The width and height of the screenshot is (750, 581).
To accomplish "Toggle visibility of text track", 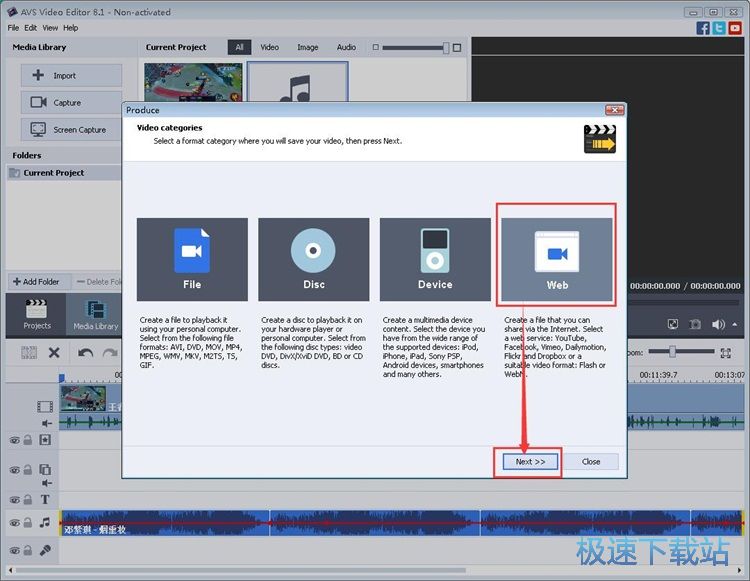I will 14,500.
